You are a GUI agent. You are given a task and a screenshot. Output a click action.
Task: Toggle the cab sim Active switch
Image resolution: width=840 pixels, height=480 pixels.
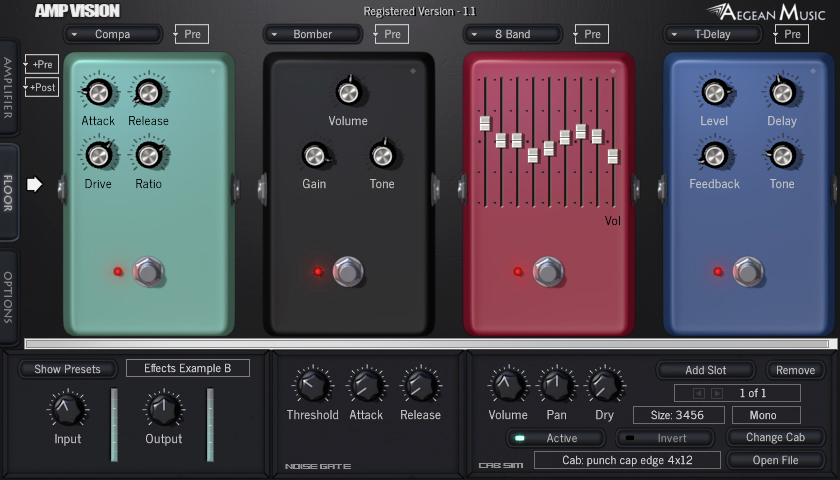click(556, 438)
